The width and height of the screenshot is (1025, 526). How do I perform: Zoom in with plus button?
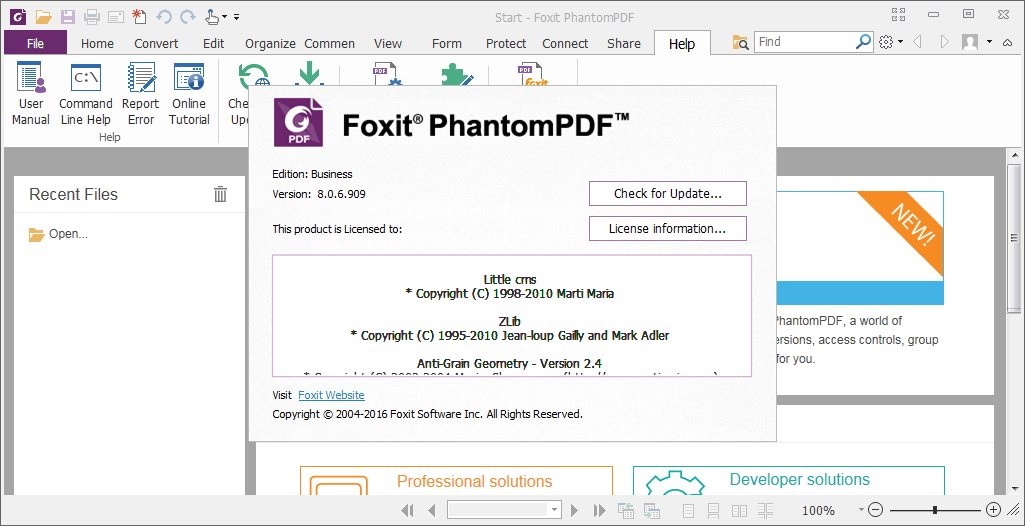tap(993, 510)
